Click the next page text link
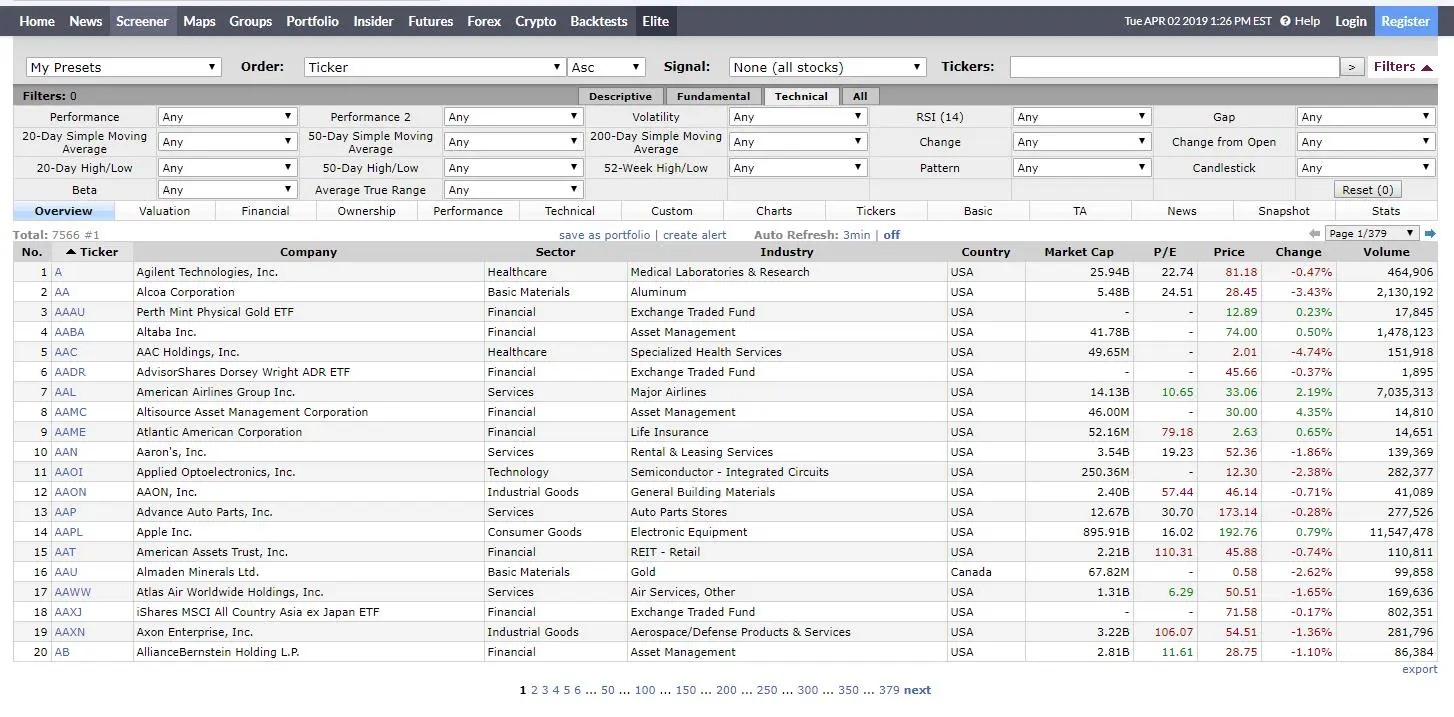 917,690
